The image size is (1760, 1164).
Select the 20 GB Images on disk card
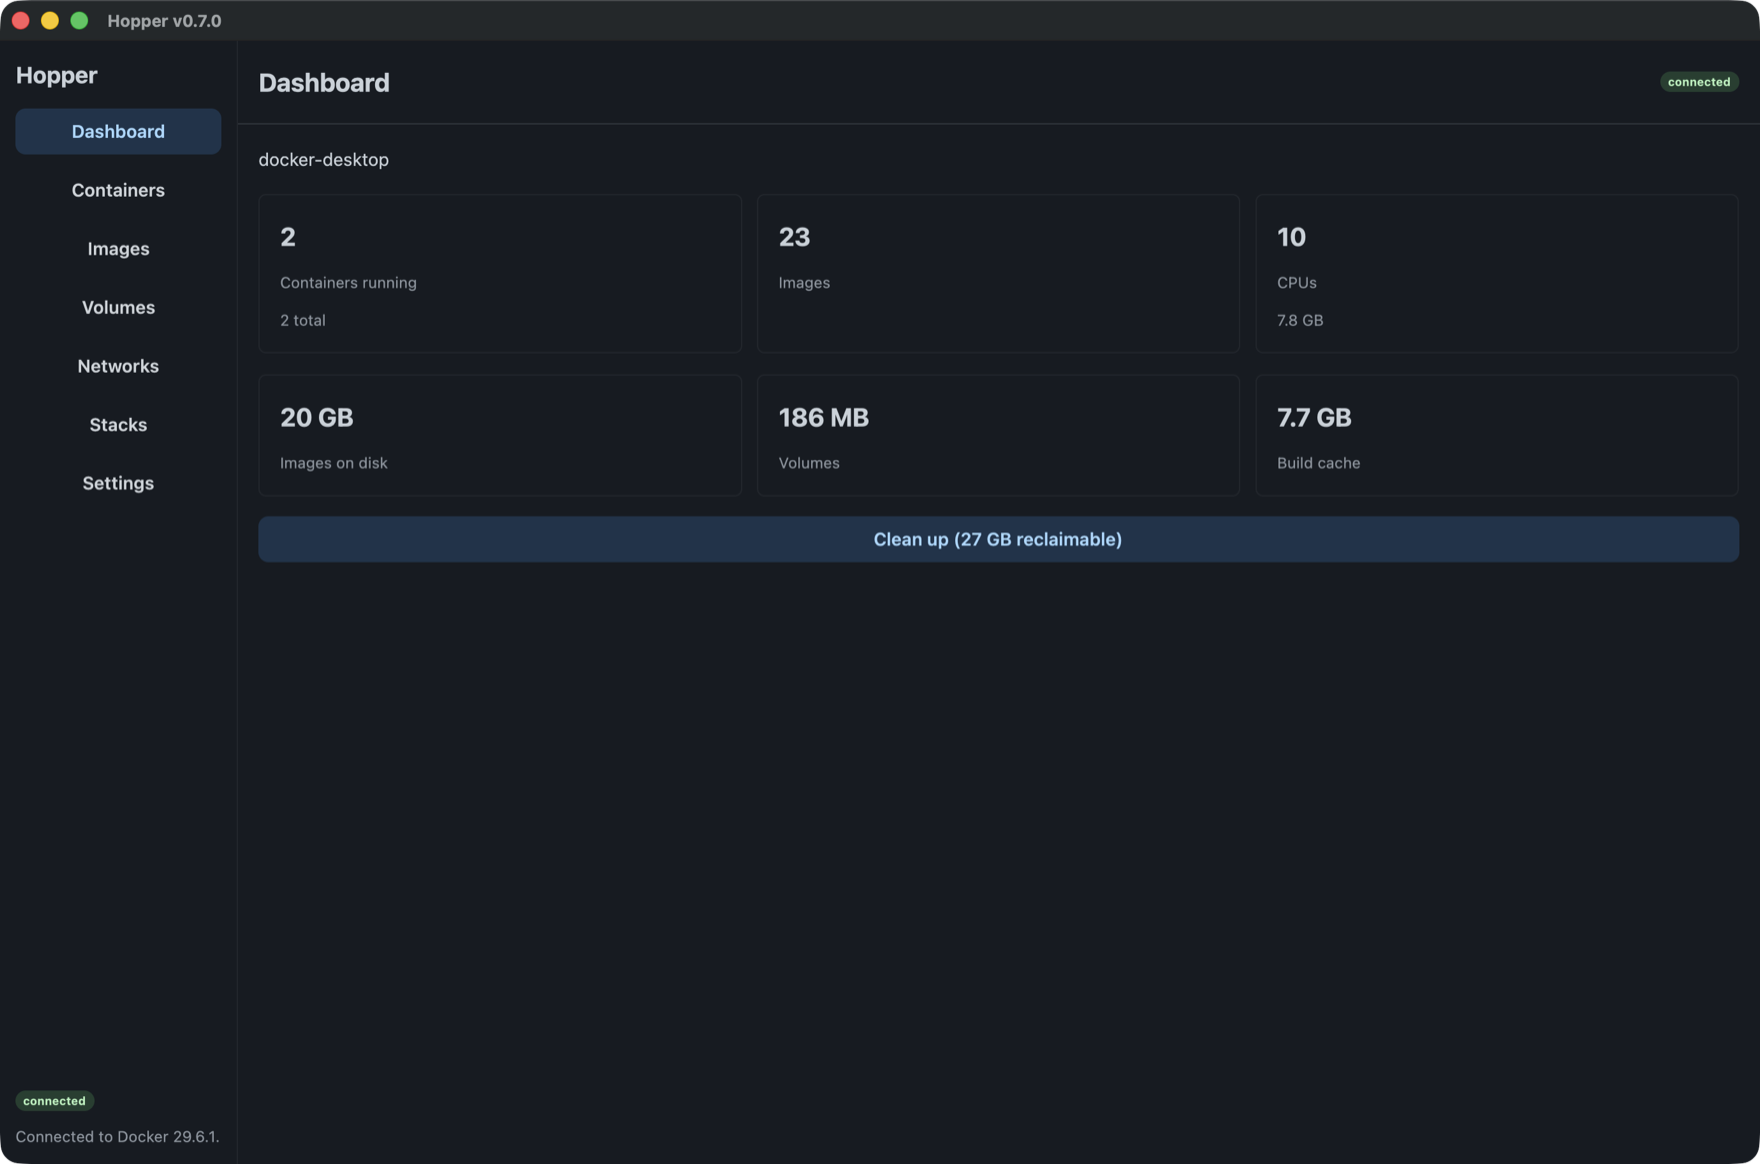pos(500,435)
